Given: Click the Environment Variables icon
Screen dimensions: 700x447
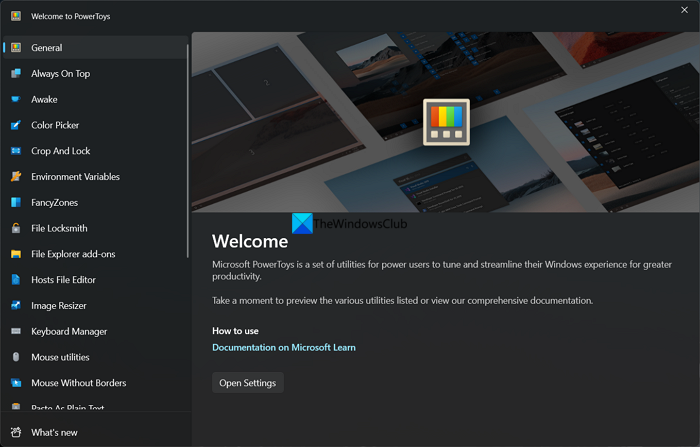Looking at the screenshot, I should tap(16, 176).
